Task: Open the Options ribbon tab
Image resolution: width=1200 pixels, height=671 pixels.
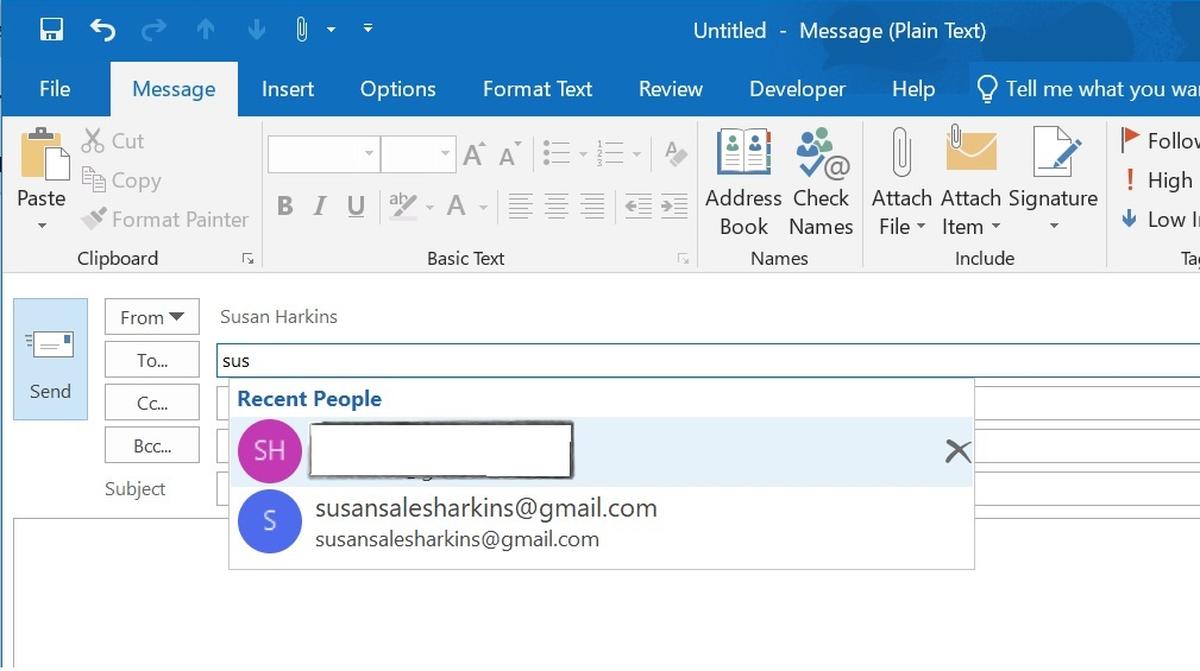Action: pos(397,88)
